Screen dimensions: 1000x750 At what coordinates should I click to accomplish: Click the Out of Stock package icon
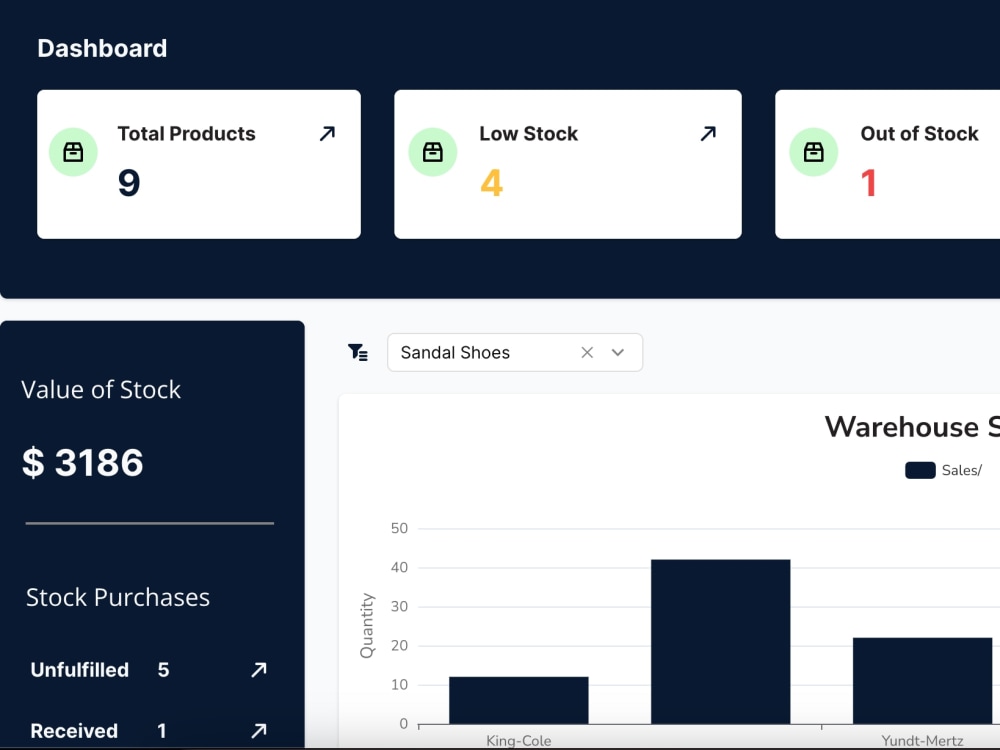(813, 151)
